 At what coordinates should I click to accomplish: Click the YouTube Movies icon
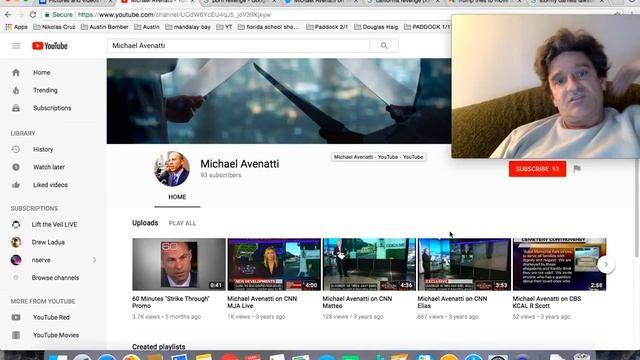16,335
